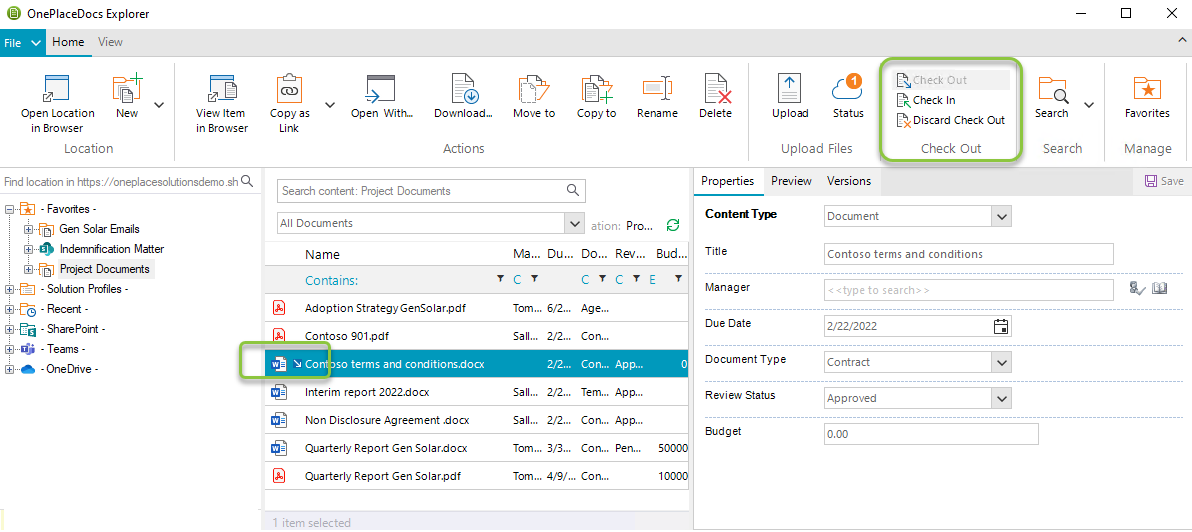Click the find location magnifier icon

[x=248, y=182]
